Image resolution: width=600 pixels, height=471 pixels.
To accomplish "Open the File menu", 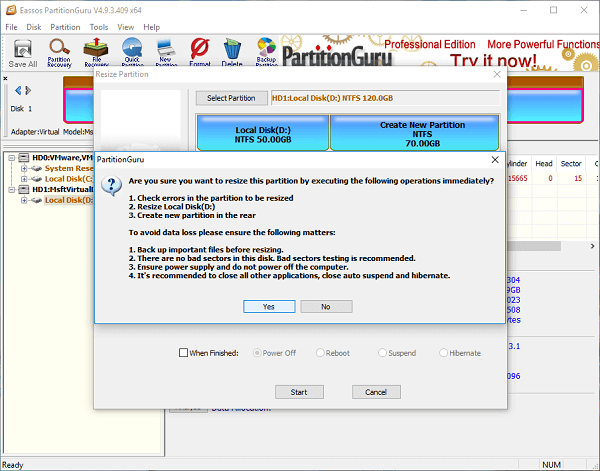I will (11, 27).
